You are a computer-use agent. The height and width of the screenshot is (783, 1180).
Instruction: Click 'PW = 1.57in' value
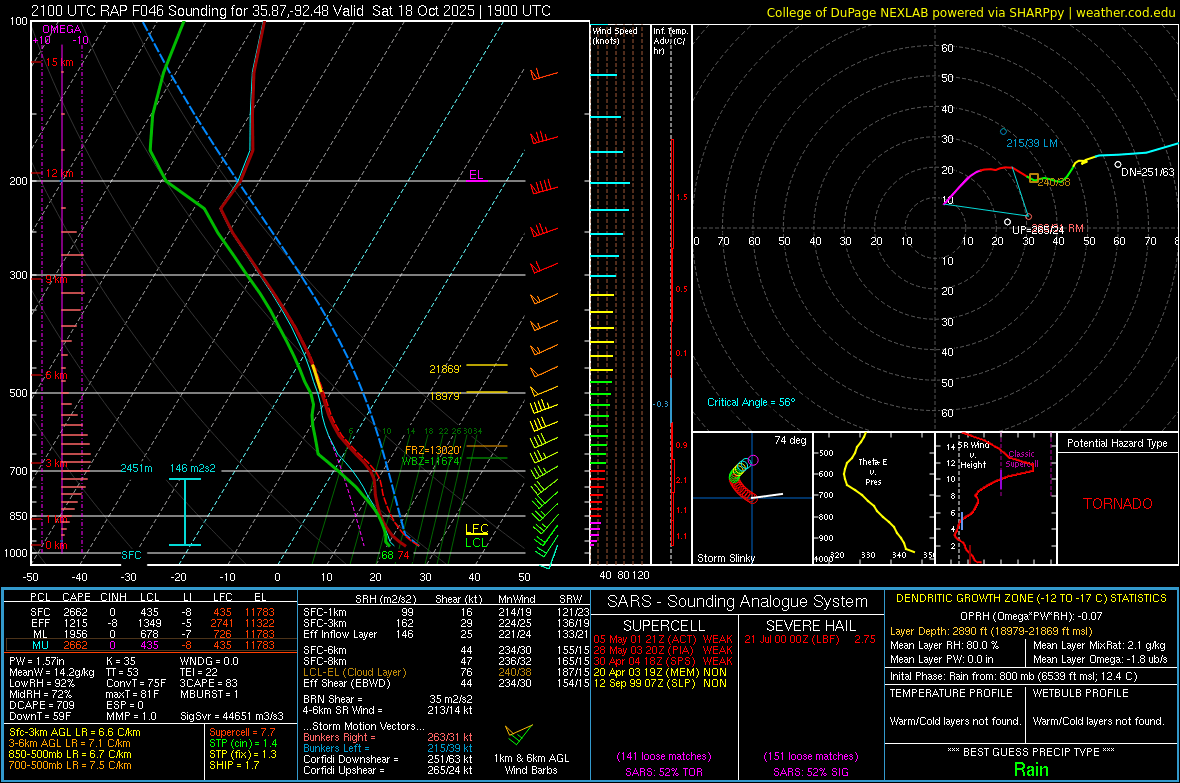click(37, 661)
